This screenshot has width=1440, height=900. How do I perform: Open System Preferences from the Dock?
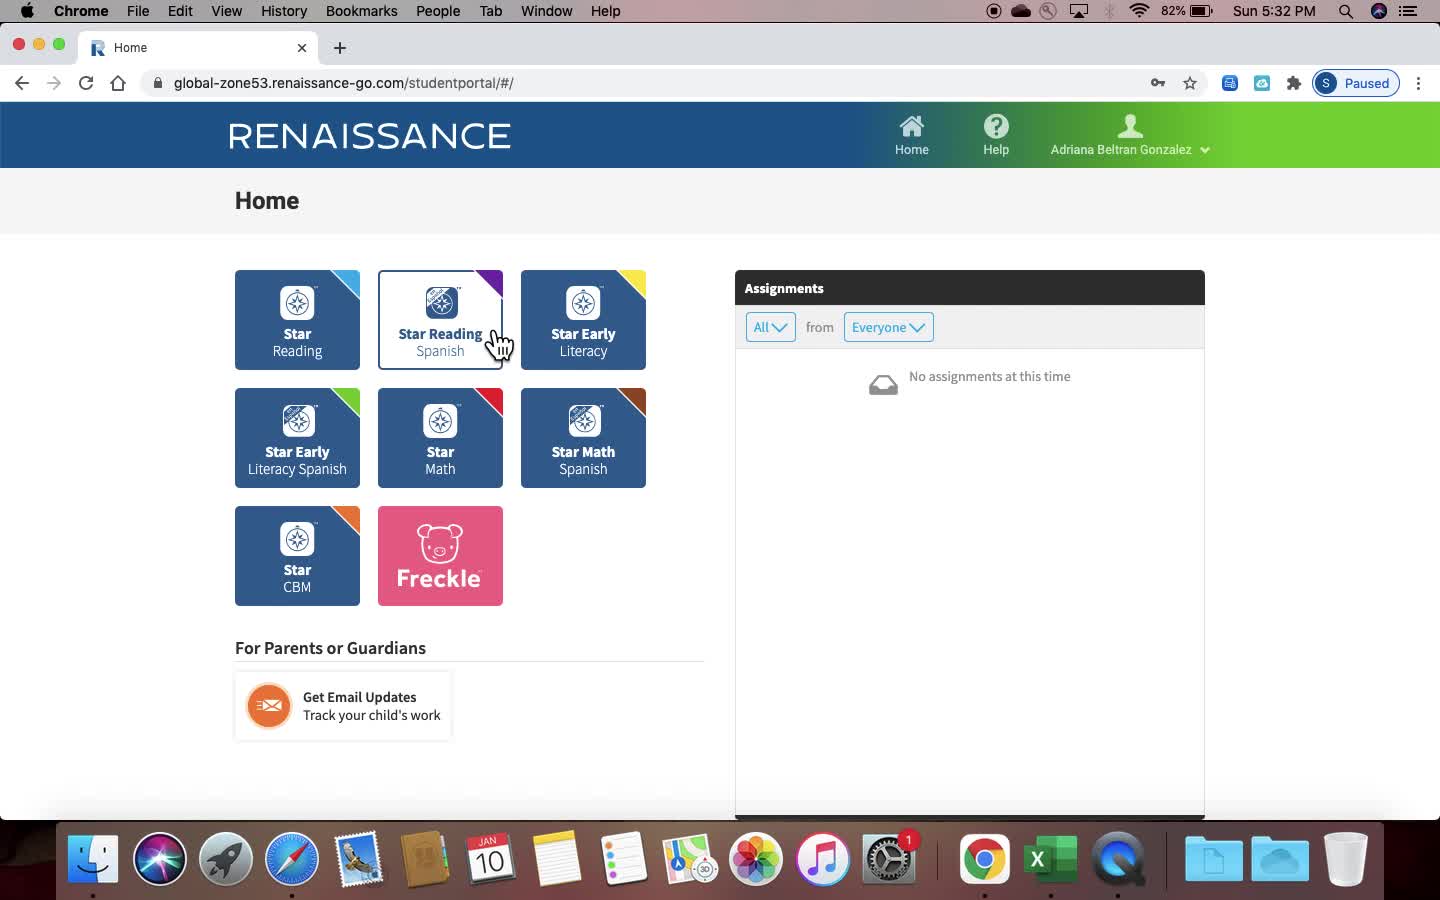pos(888,859)
